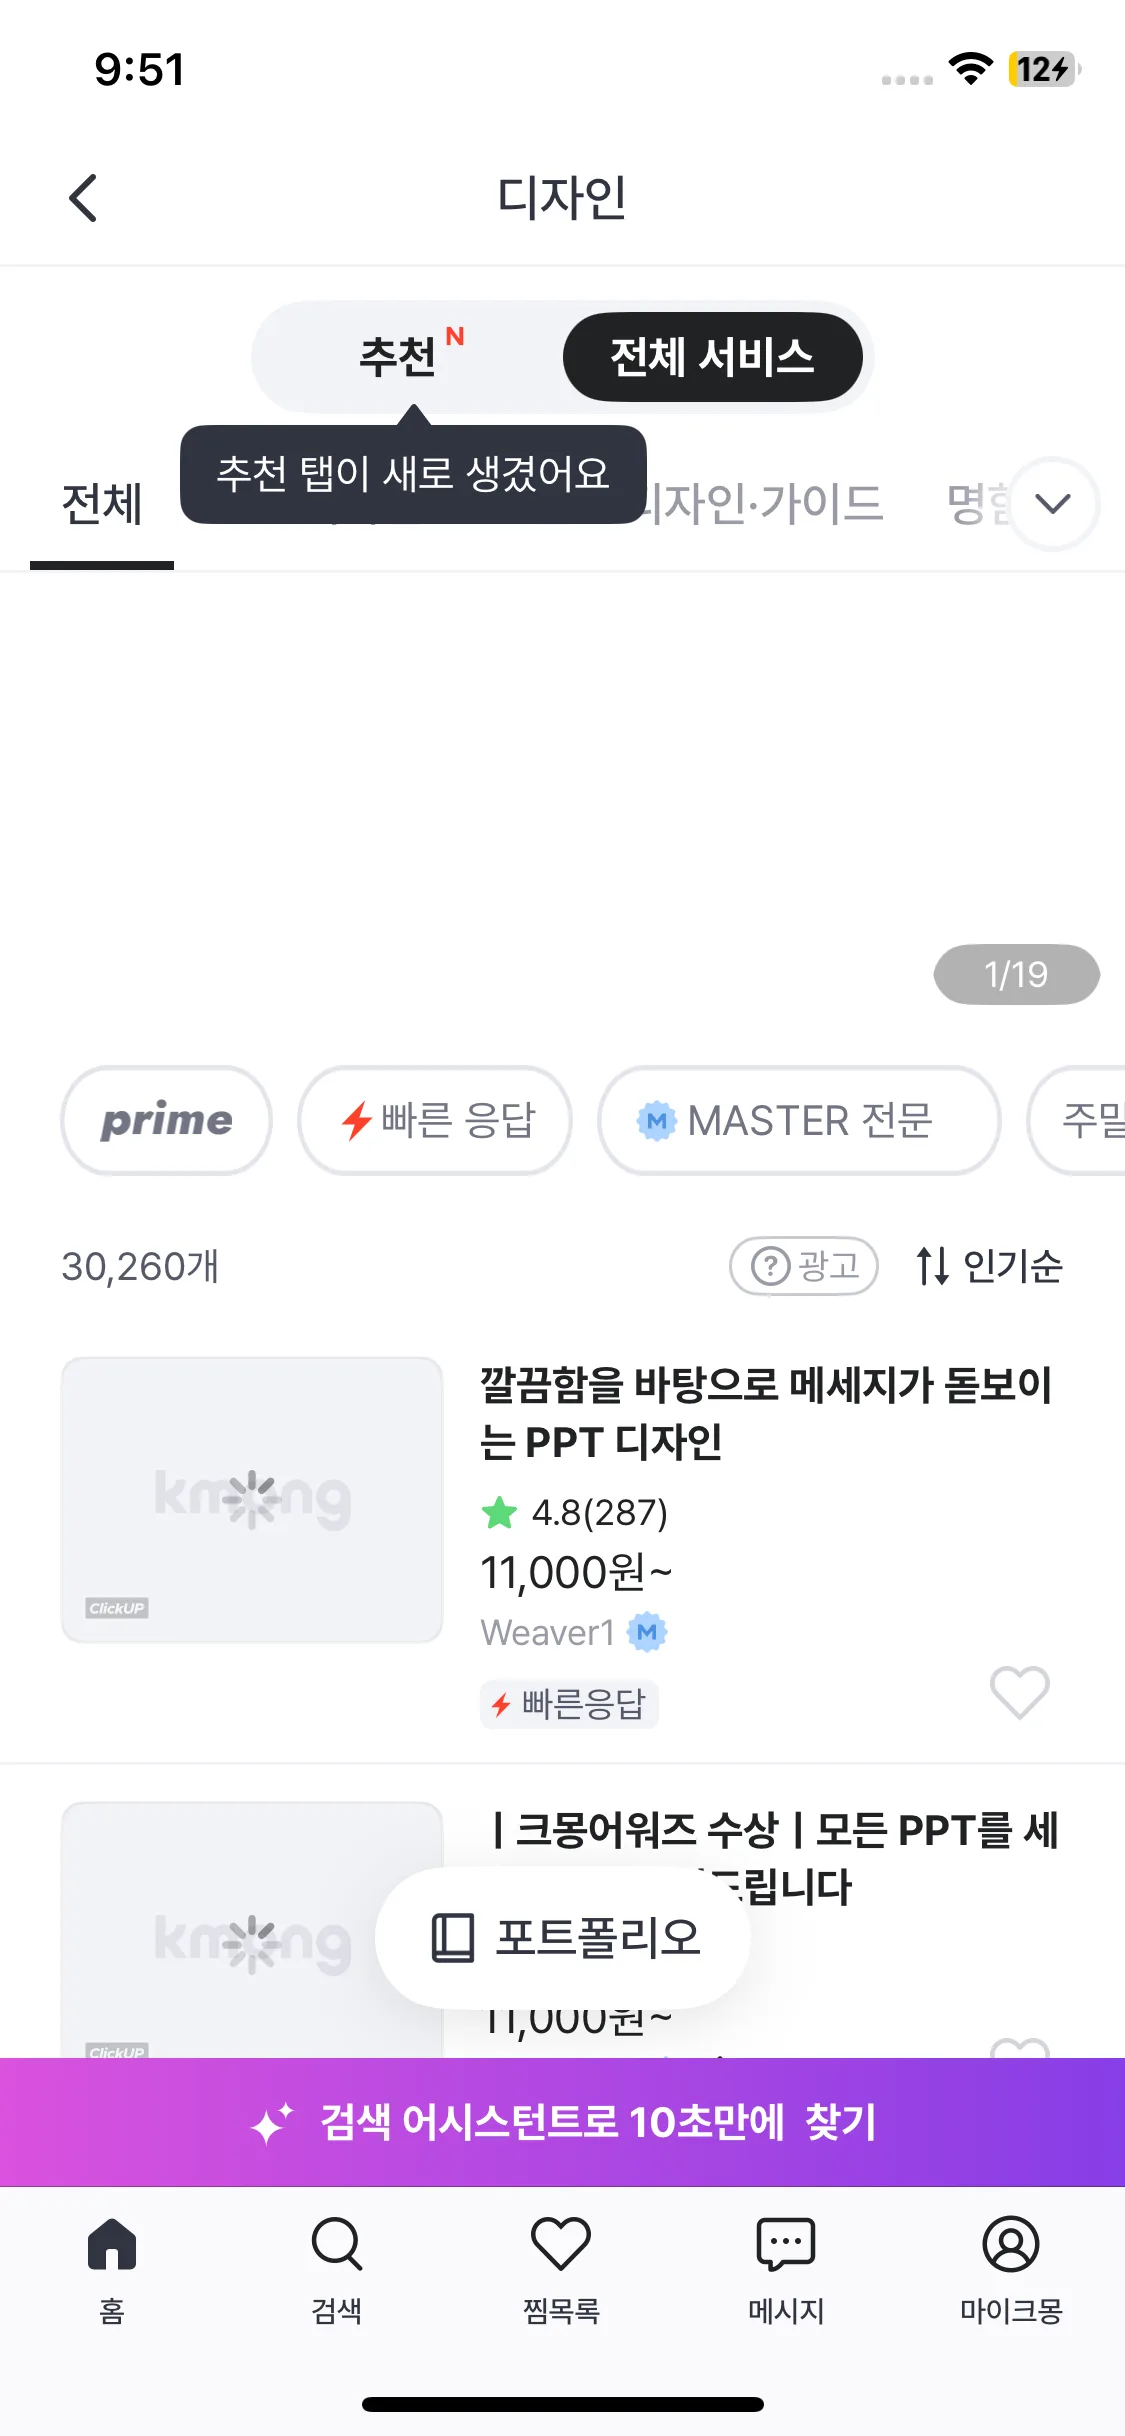The width and height of the screenshot is (1125, 2436).
Task: Open the 깔끔함을 바탕으로 PPT 디자인 listing title
Action: [x=765, y=1412]
